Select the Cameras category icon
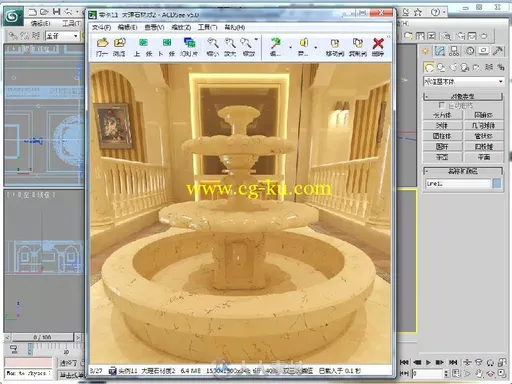The height and width of the screenshot is (384, 512). coord(465,67)
